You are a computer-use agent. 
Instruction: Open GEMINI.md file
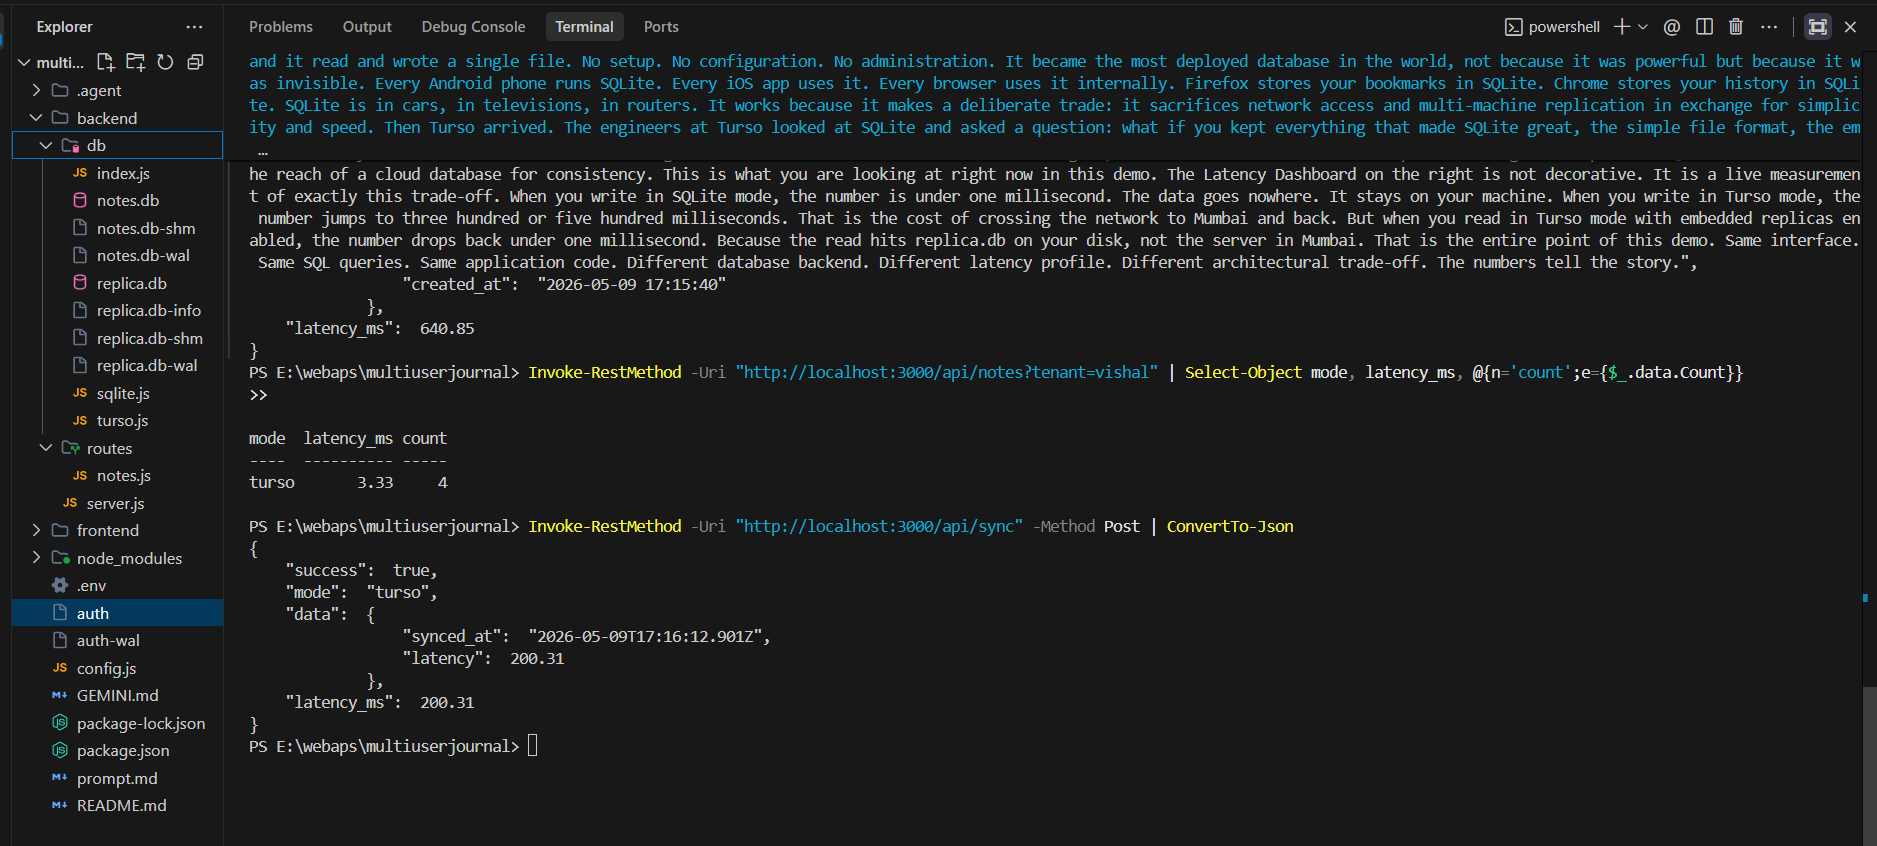117,695
